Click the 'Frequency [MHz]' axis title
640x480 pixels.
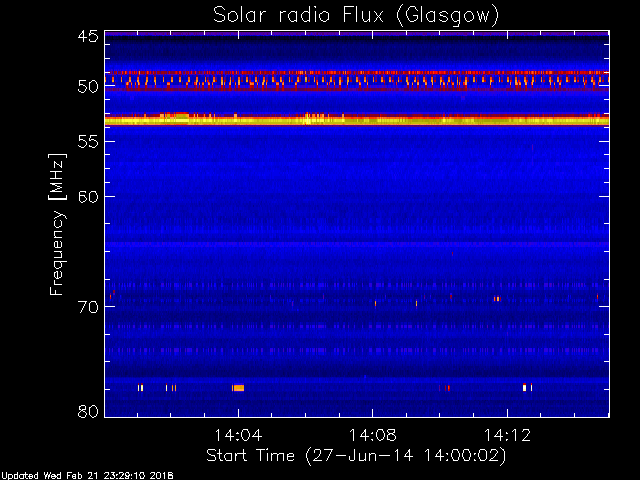coord(57,224)
